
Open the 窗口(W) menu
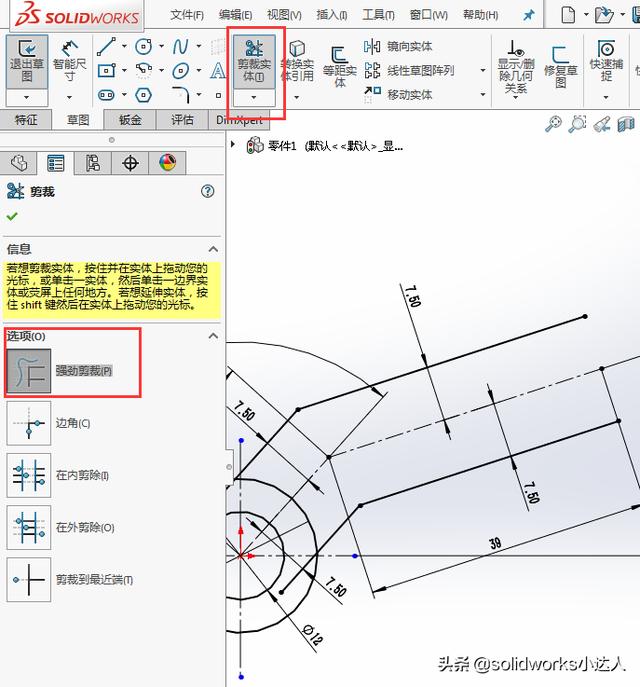tap(428, 15)
